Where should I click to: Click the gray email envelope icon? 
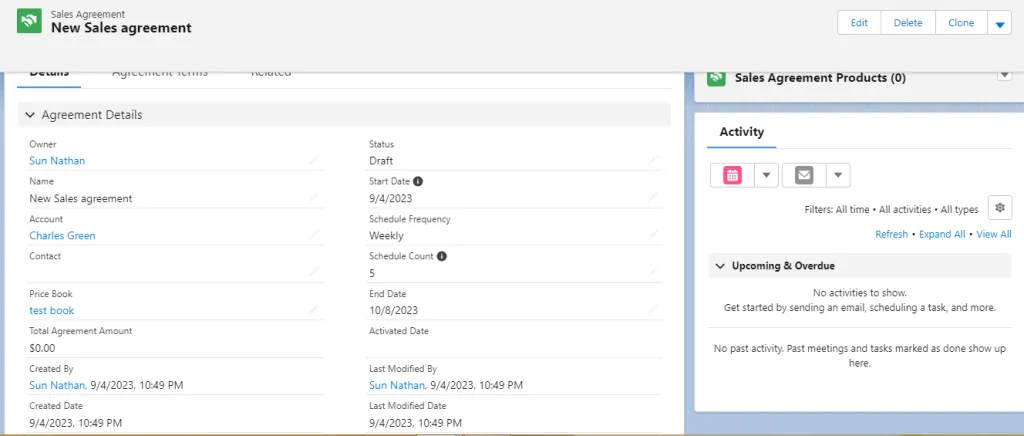point(804,175)
